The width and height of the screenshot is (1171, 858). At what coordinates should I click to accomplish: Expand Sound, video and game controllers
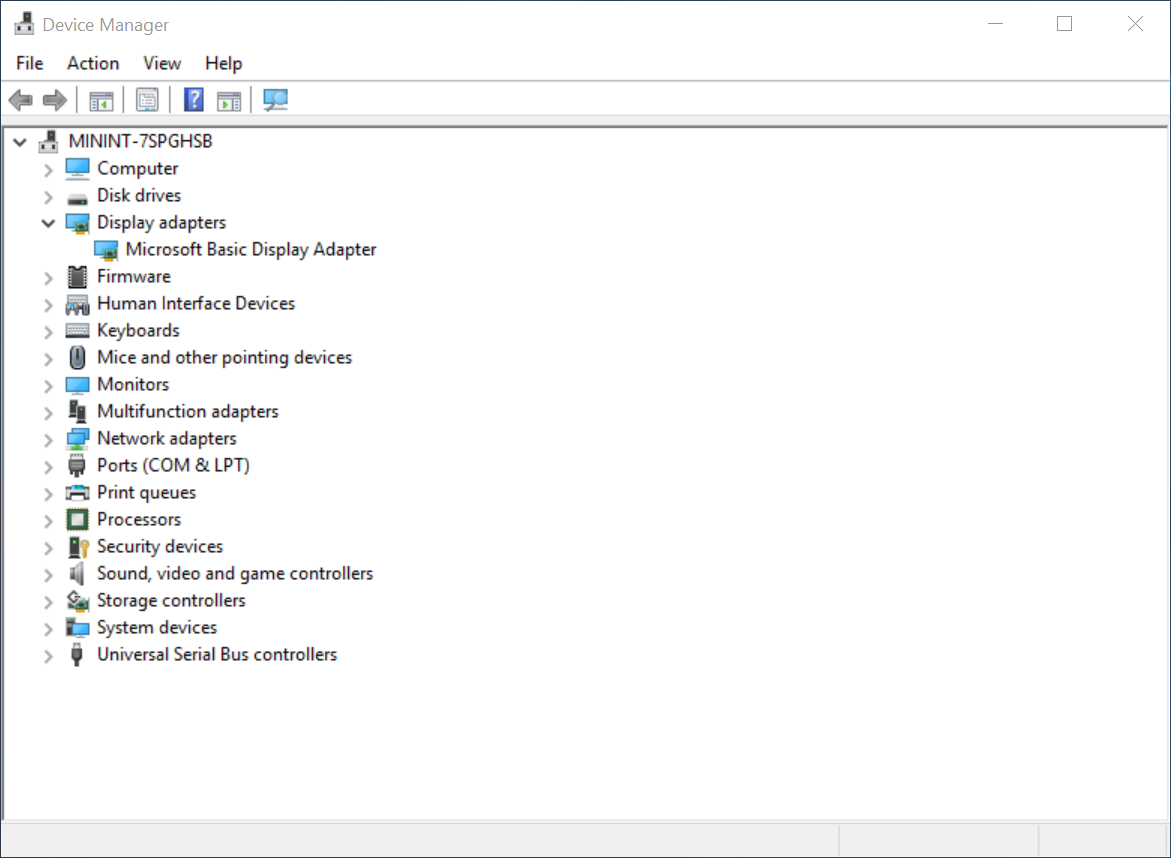tap(49, 575)
